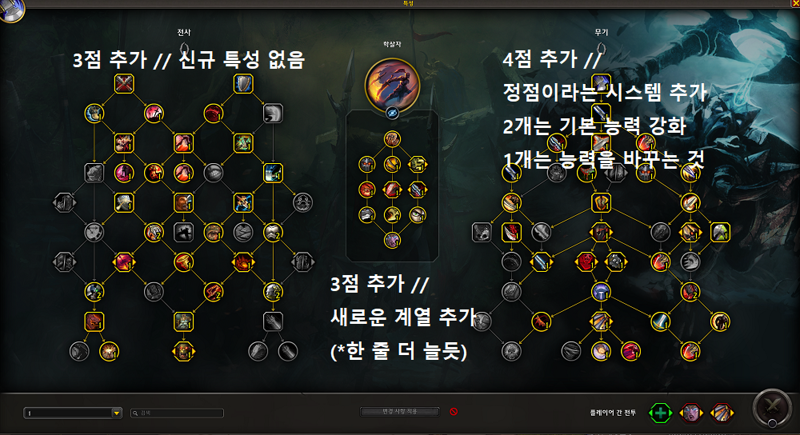Click the green square talent in the Arms tree
The image size is (800, 435).
tap(719, 233)
